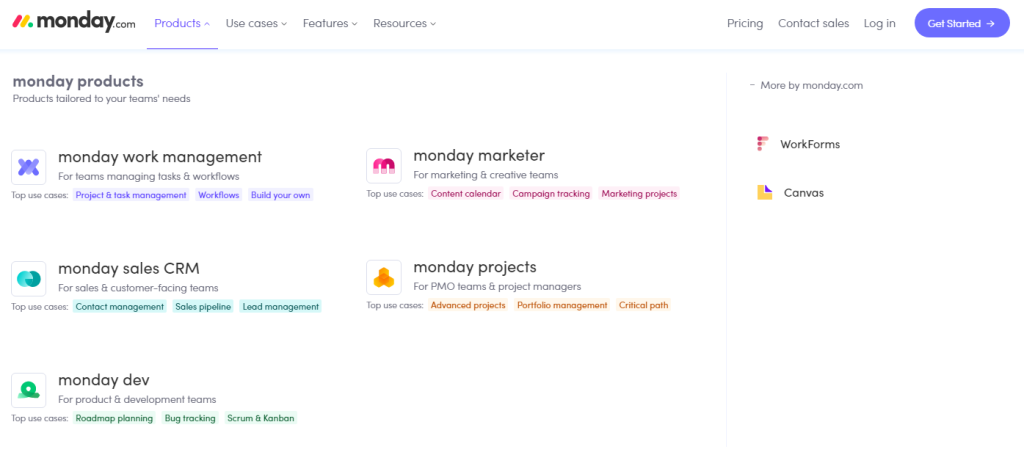Click 'For sales & customer-facing teams' text
The height and width of the screenshot is (455, 1024).
click(138, 288)
